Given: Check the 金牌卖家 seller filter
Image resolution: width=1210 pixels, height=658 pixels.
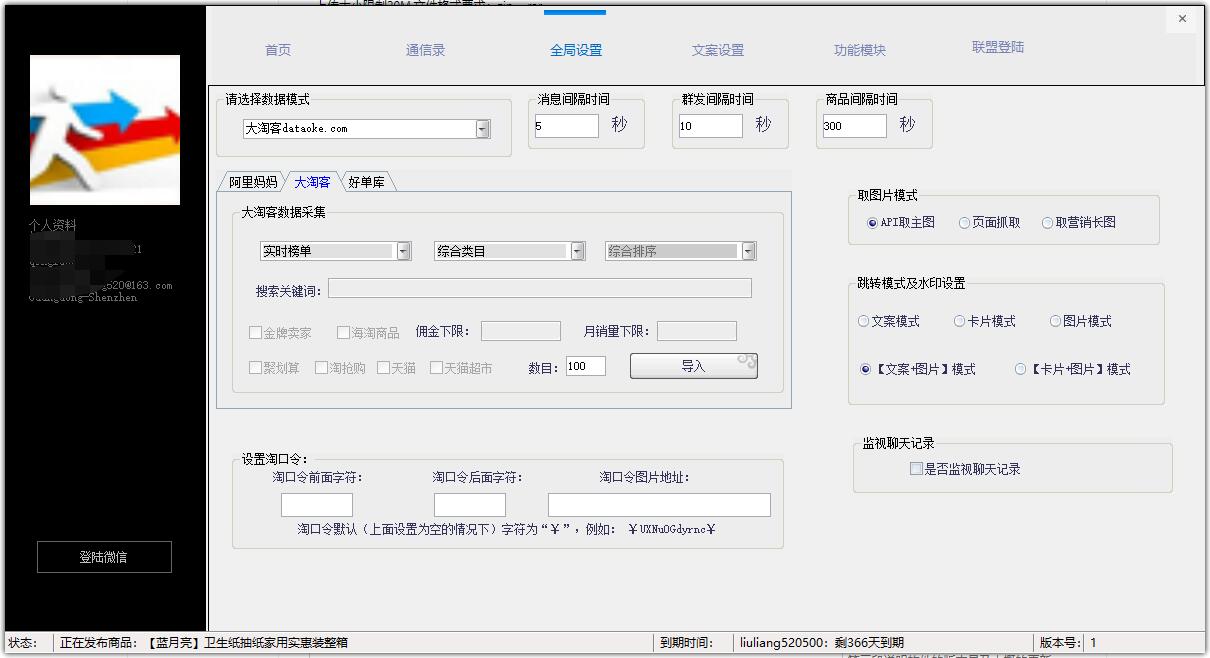Looking at the screenshot, I should (x=255, y=331).
